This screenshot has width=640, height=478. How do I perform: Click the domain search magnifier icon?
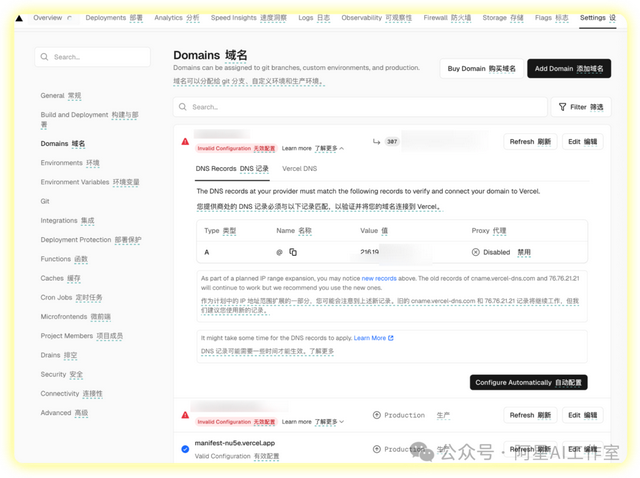(x=182, y=107)
